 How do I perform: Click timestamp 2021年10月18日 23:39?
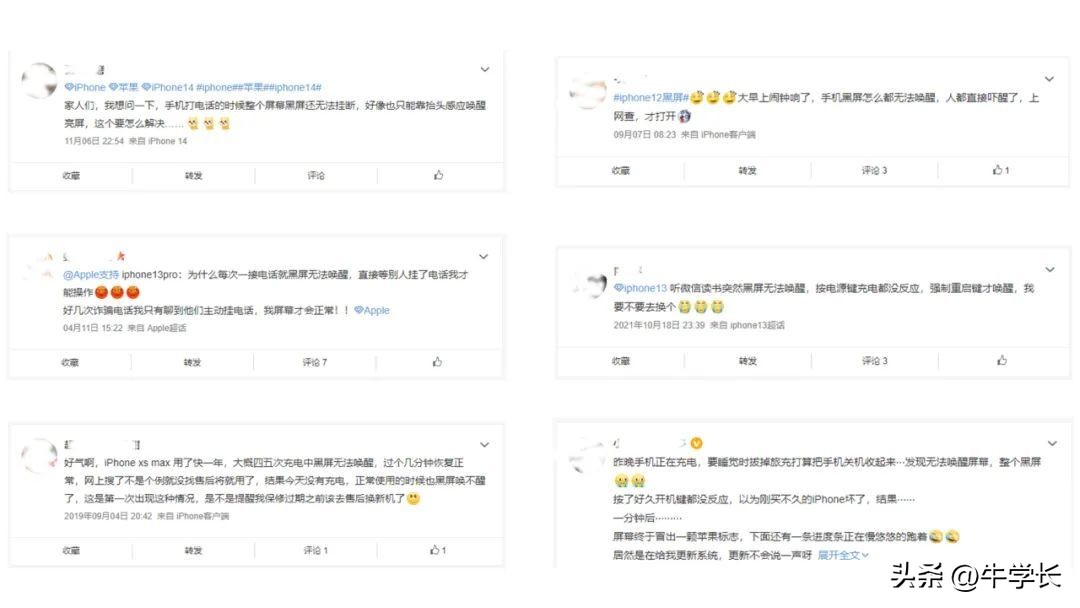(659, 325)
